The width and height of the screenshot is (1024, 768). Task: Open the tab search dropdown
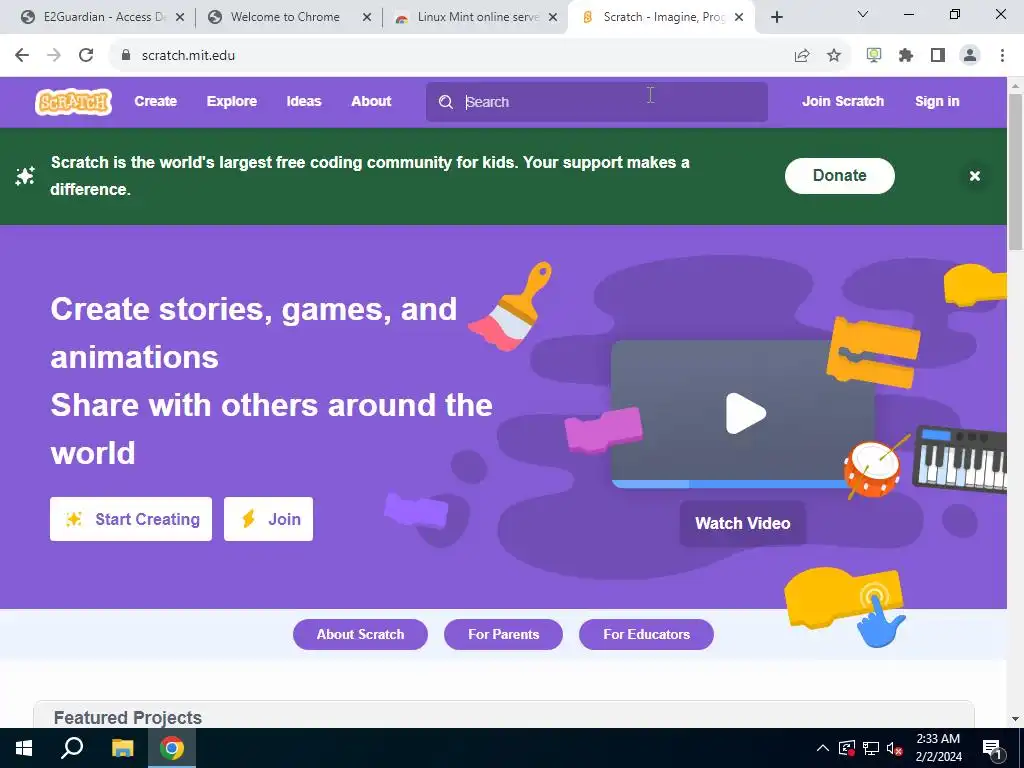(863, 14)
